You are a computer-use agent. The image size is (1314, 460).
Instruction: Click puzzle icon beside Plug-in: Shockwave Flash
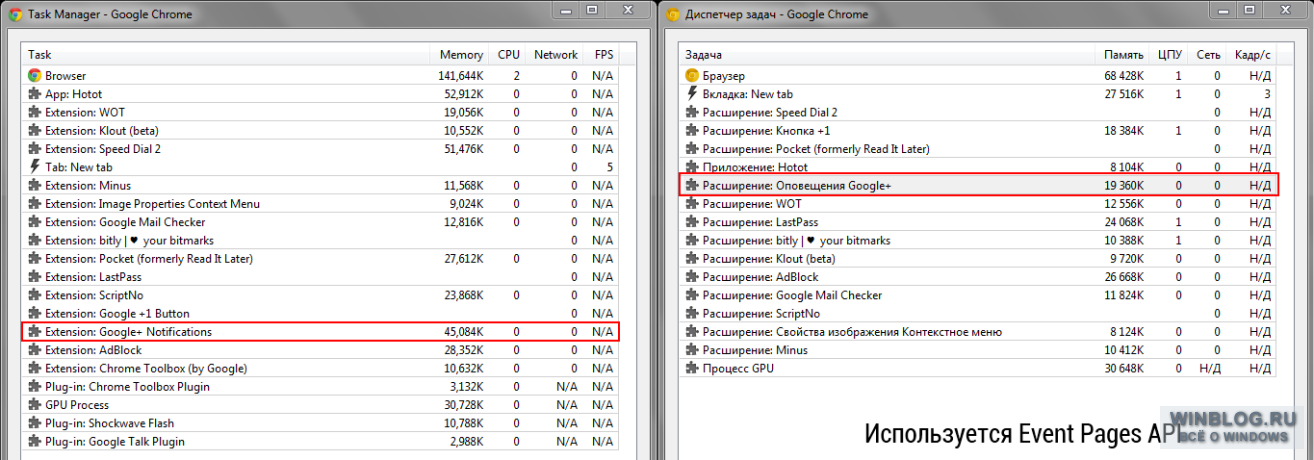tap(35, 423)
